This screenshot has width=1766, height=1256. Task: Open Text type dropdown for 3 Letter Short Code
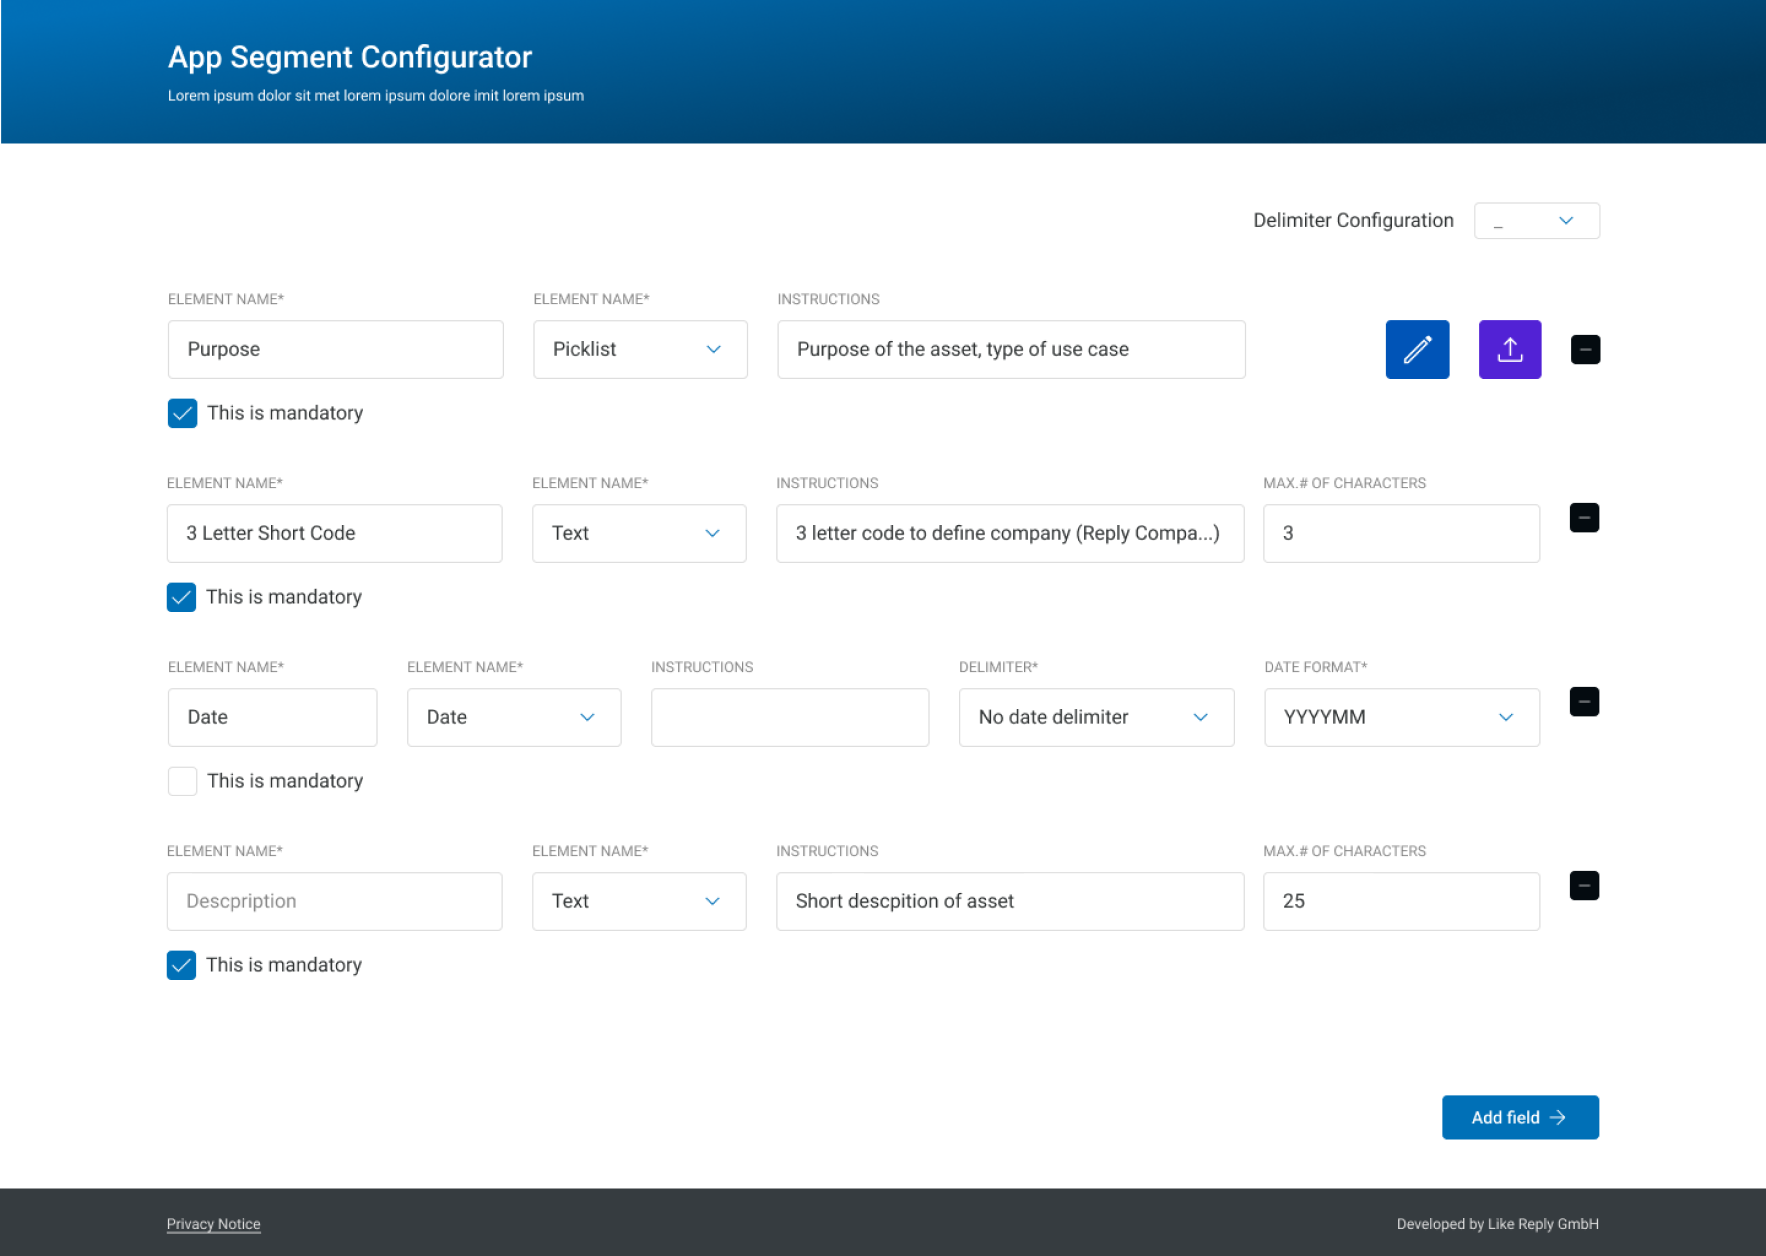639,533
